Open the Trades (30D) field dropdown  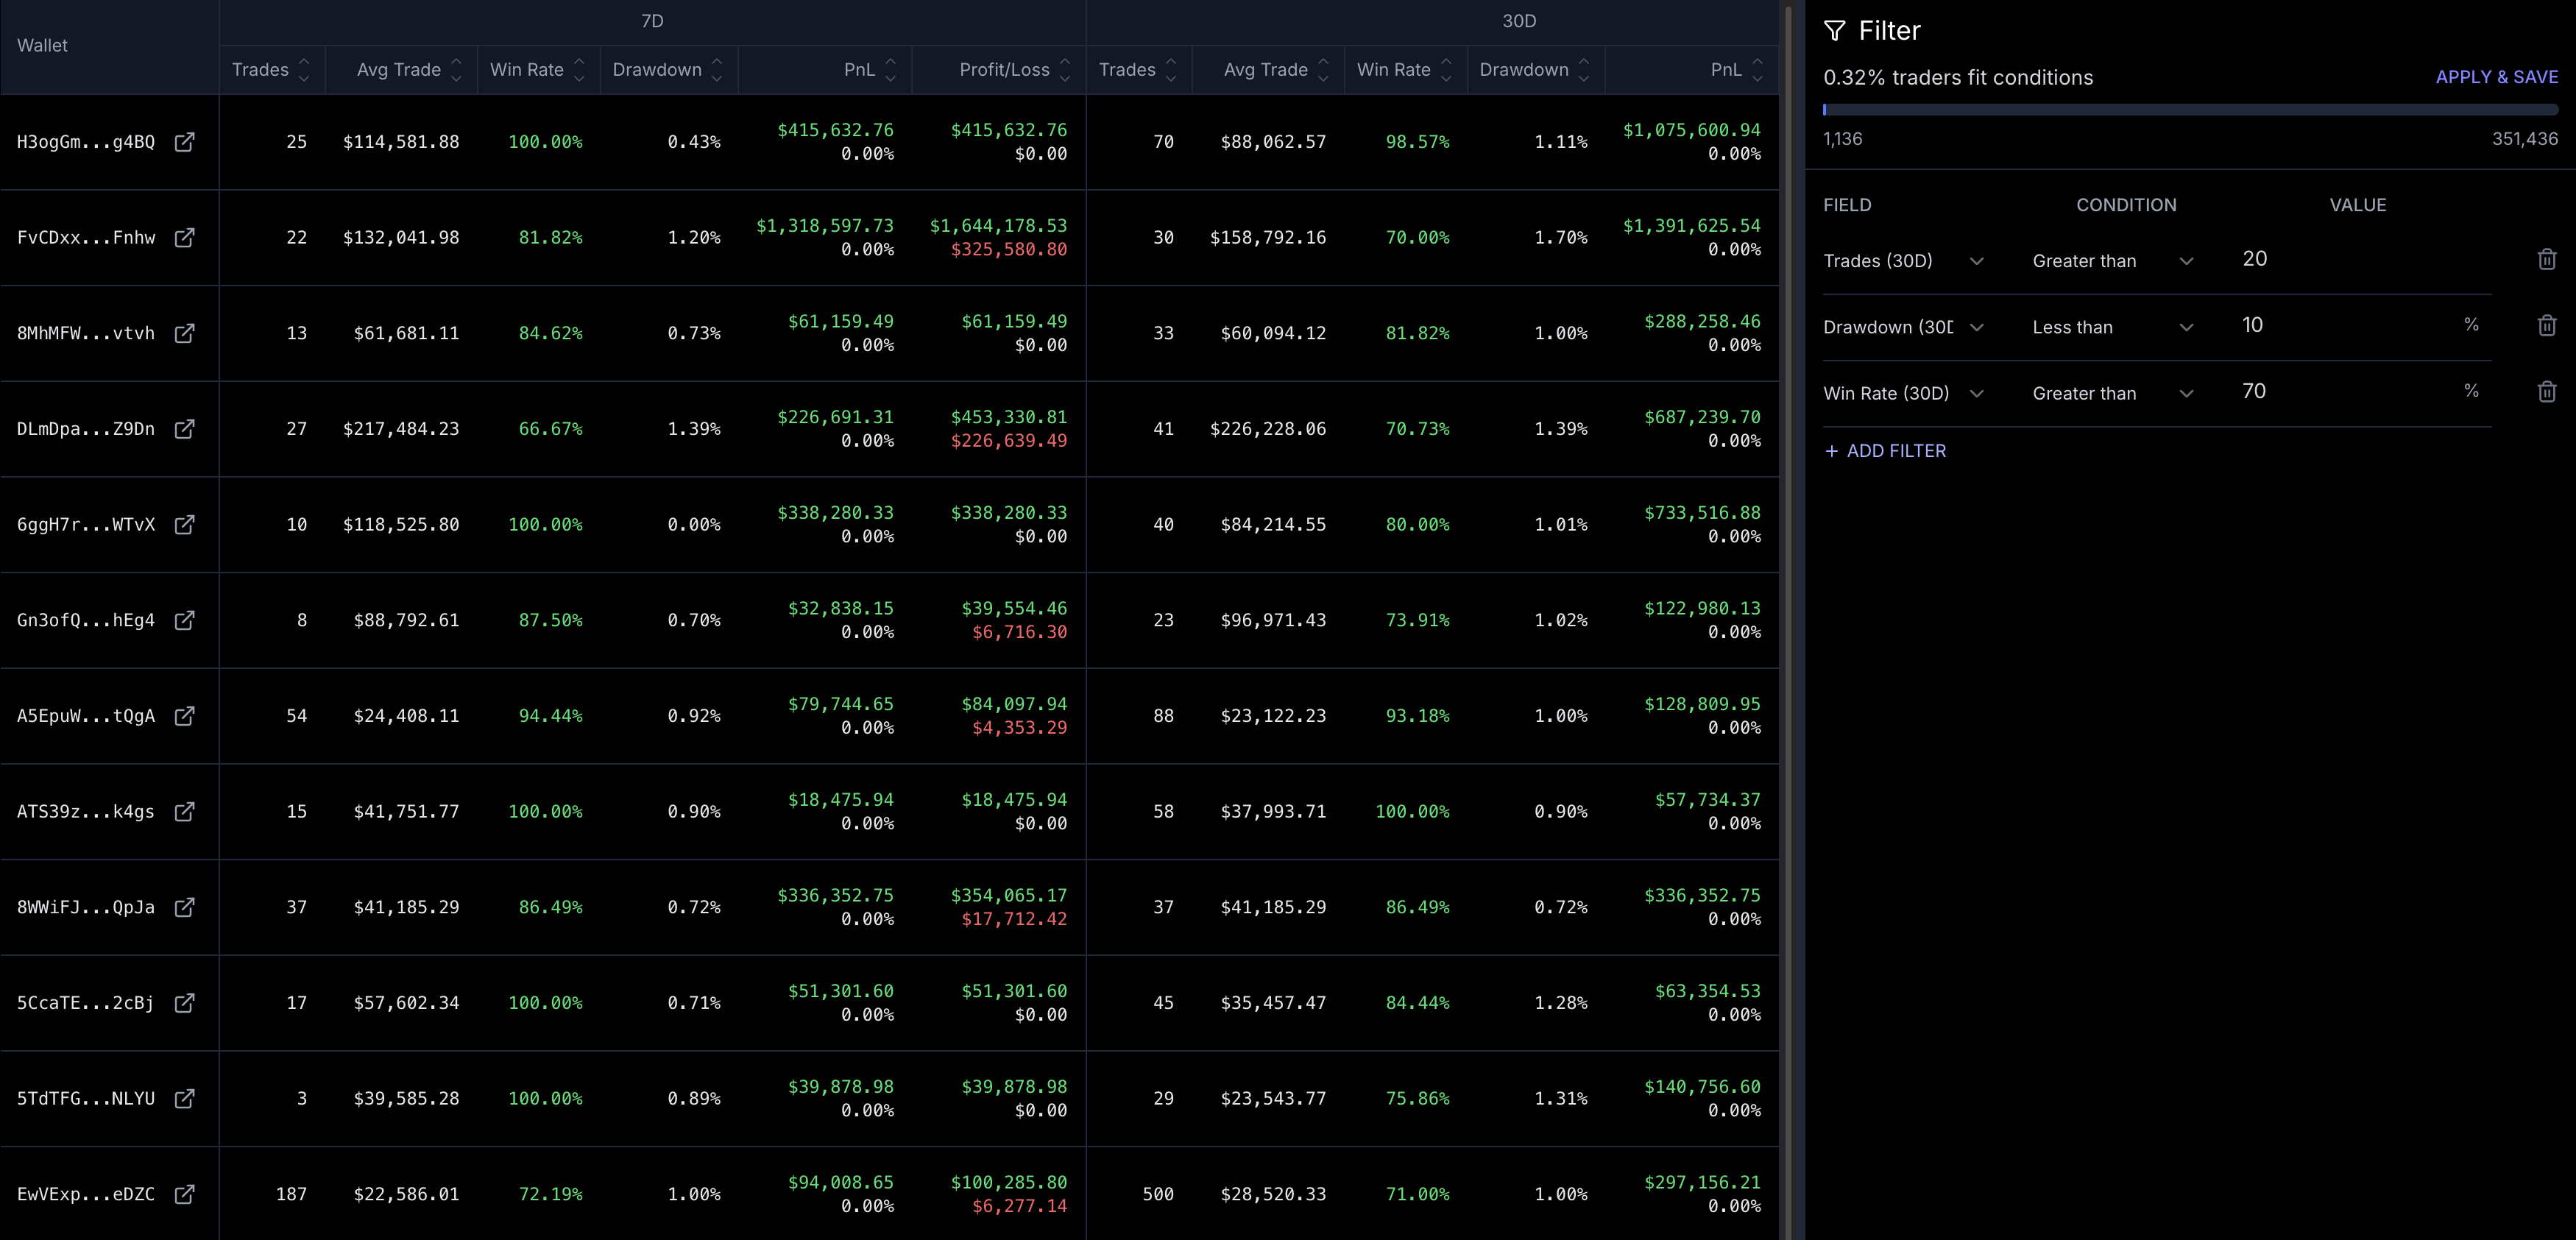coord(1977,261)
